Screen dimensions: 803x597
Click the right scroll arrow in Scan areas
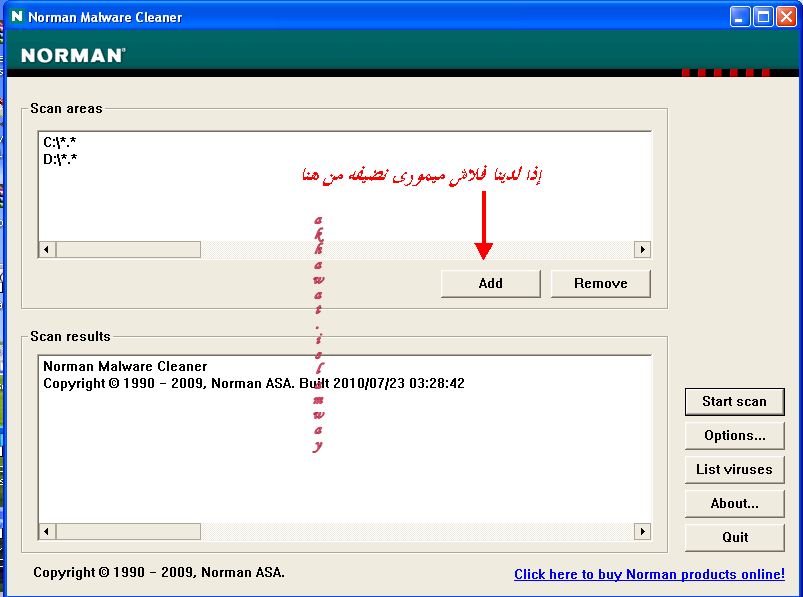point(642,250)
